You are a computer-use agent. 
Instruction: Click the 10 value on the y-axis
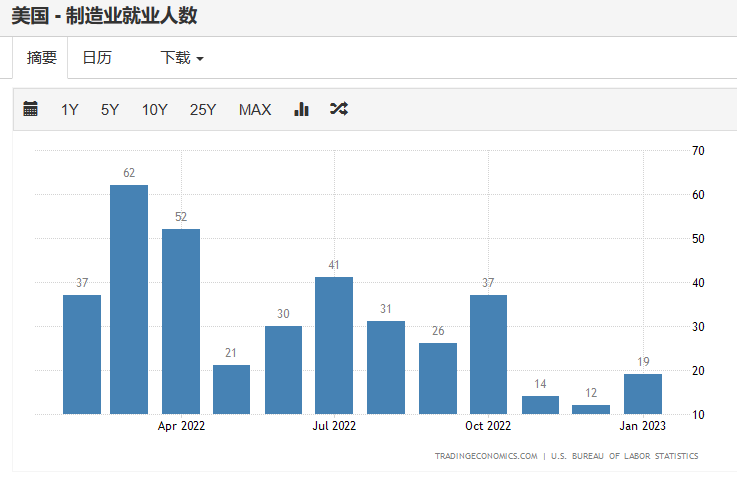[x=698, y=415]
